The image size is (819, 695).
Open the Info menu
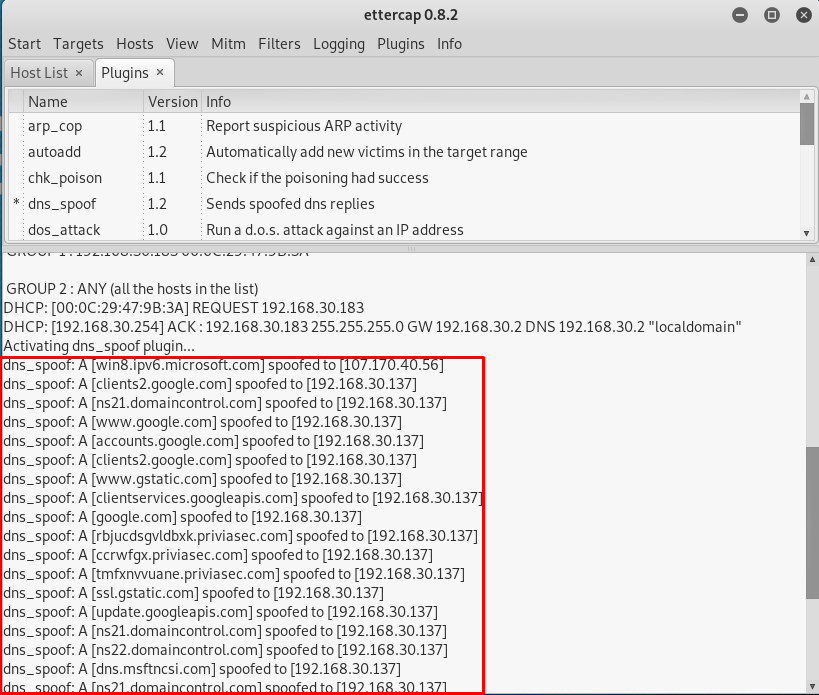click(x=449, y=44)
